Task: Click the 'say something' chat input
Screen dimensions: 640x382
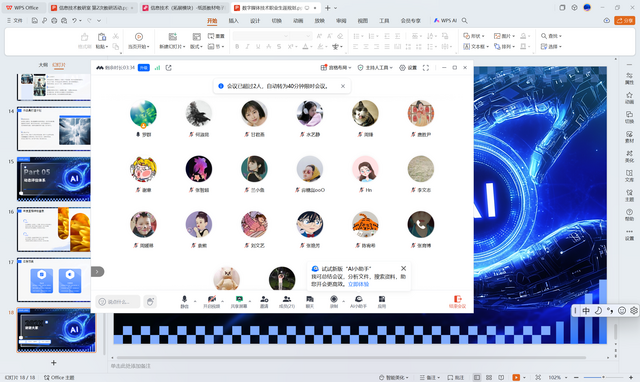Action: [x=118, y=302]
